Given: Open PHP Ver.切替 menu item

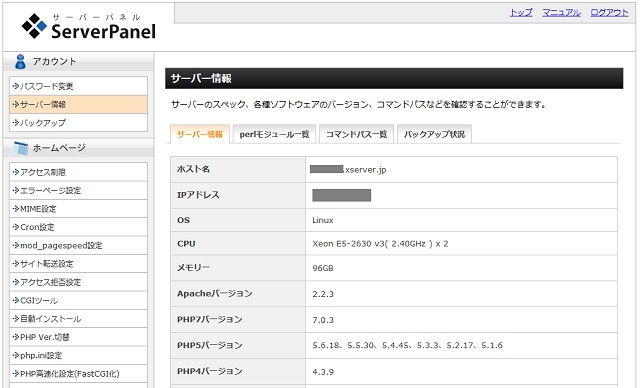Looking at the screenshot, I should click(78, 337).
